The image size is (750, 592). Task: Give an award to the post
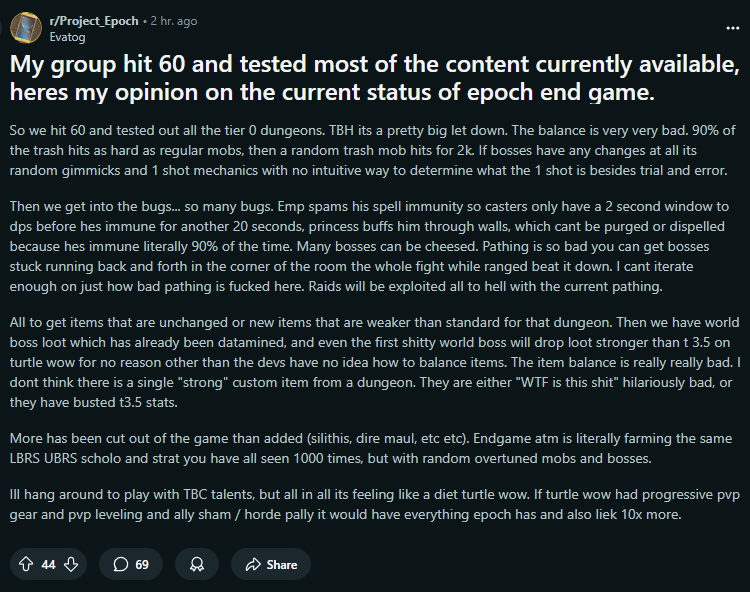coord(197,564)
